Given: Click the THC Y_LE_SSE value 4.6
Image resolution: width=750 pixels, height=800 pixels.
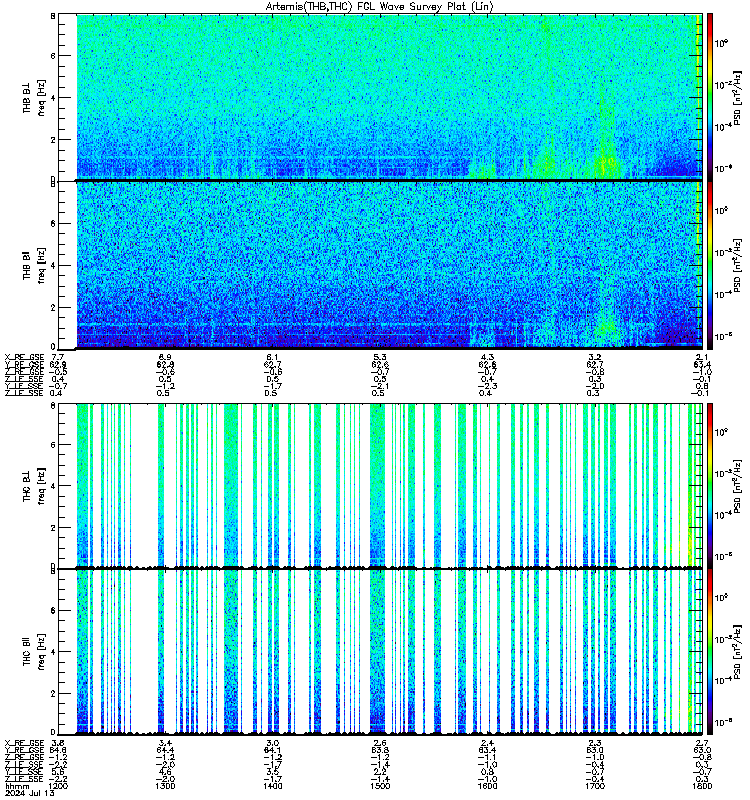Looking at the screenshot, I should (165, 772).
